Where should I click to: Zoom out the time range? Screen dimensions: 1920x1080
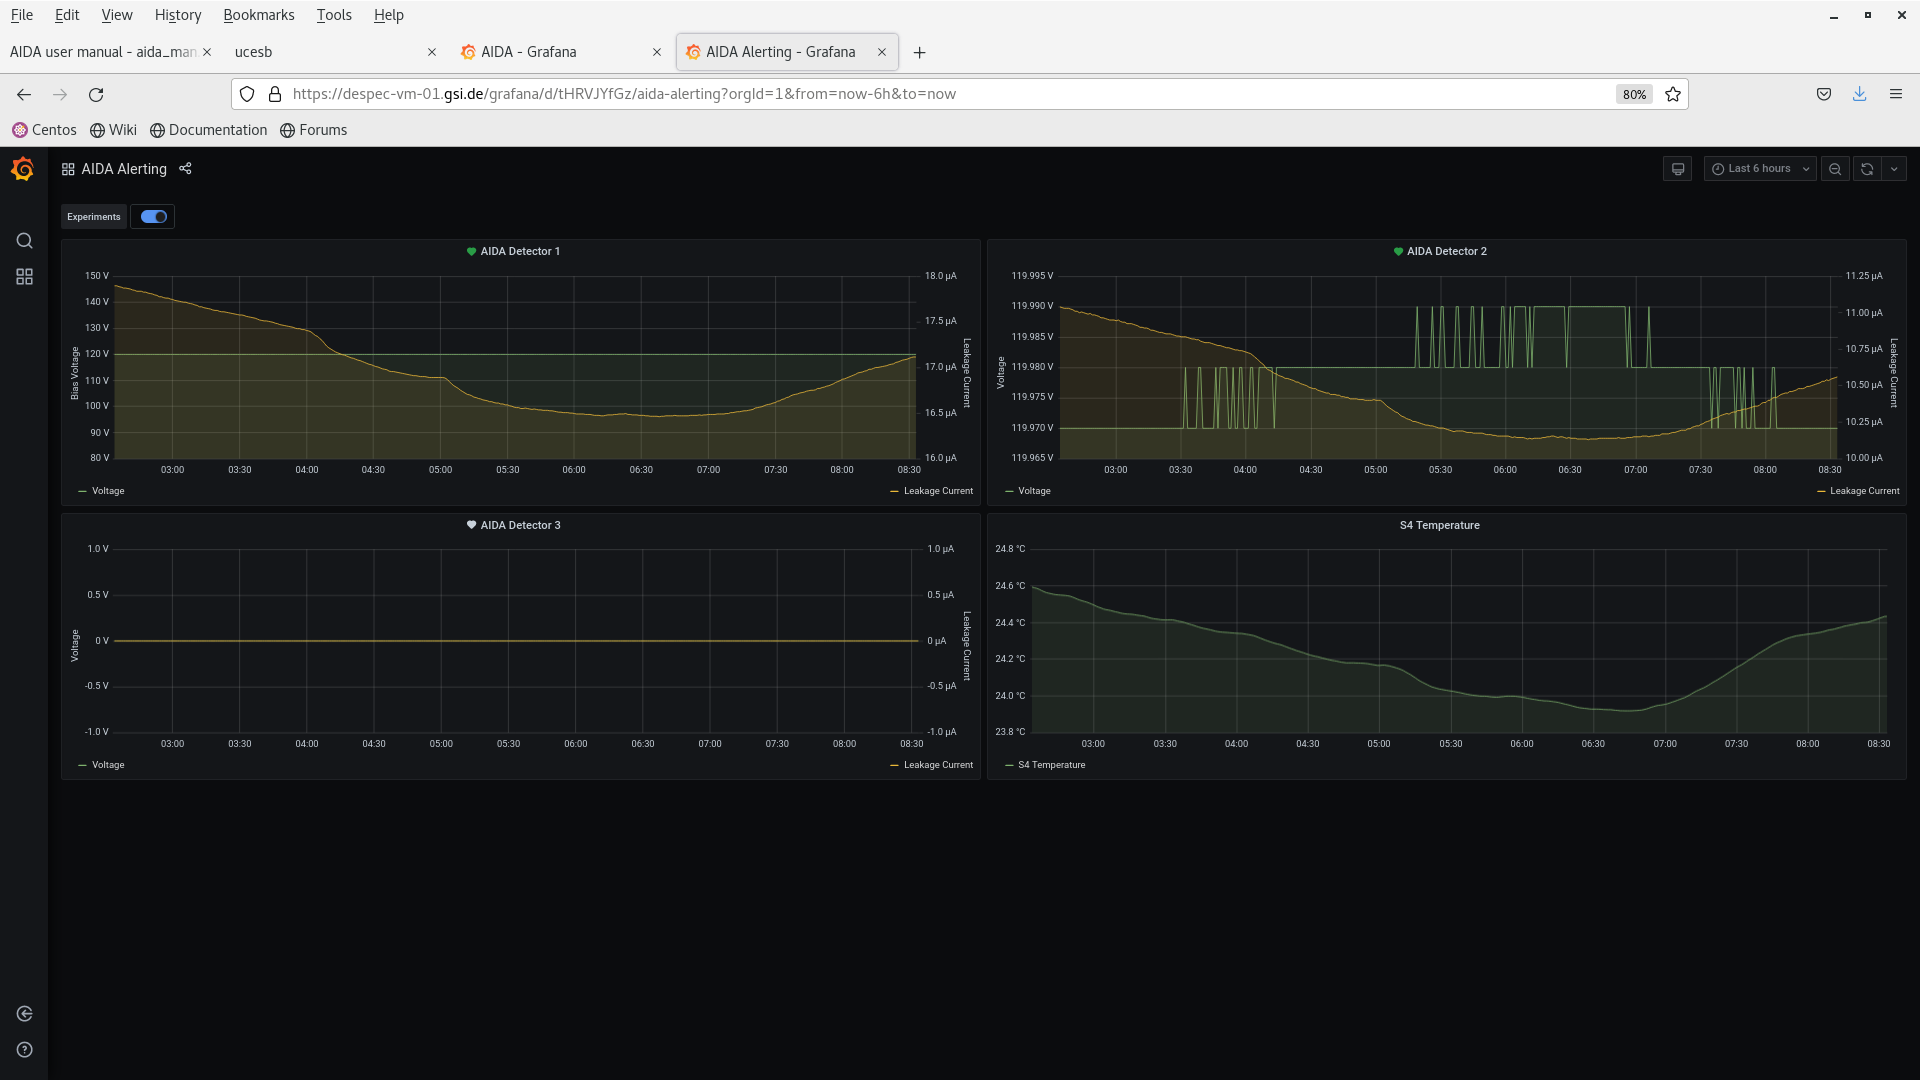point(1834,169)
